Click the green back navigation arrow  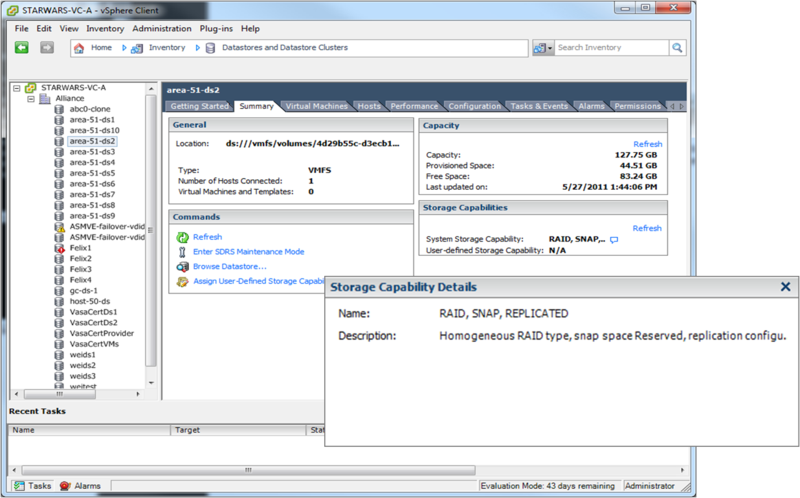pos(21,48)
